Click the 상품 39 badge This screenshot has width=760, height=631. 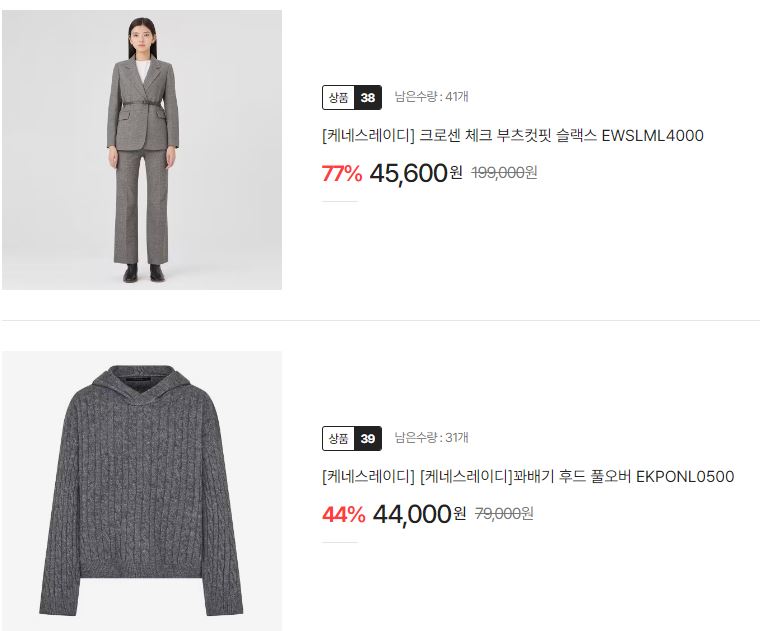point(352,439)
